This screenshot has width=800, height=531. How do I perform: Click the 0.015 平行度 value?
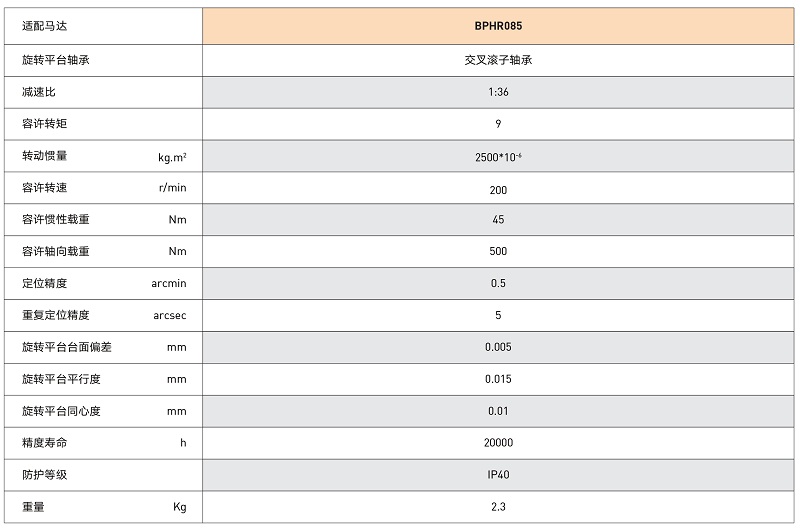[498, 379]
